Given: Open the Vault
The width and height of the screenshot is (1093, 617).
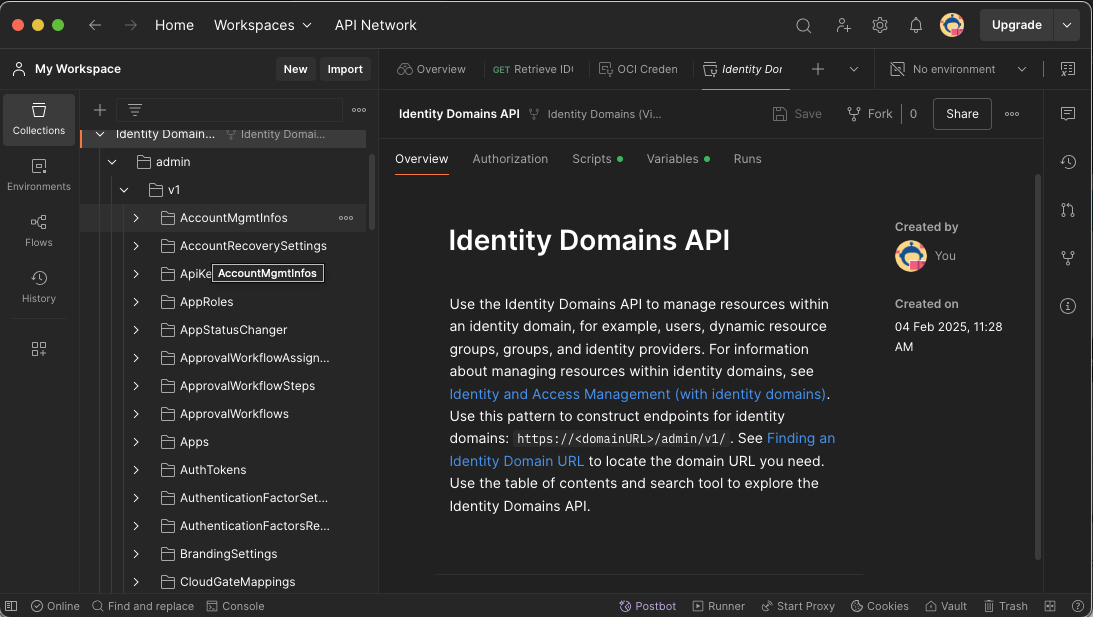Looking at the screenshot, I should [x=945, y=606].
